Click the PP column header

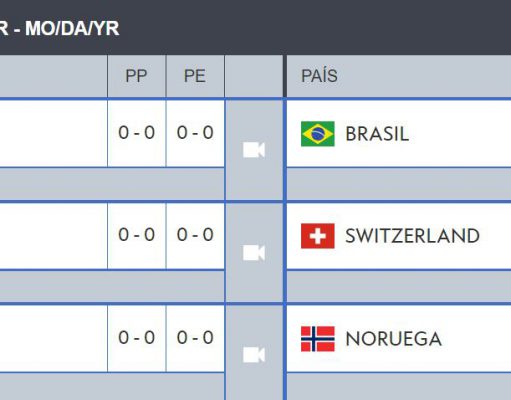[137, 76]
